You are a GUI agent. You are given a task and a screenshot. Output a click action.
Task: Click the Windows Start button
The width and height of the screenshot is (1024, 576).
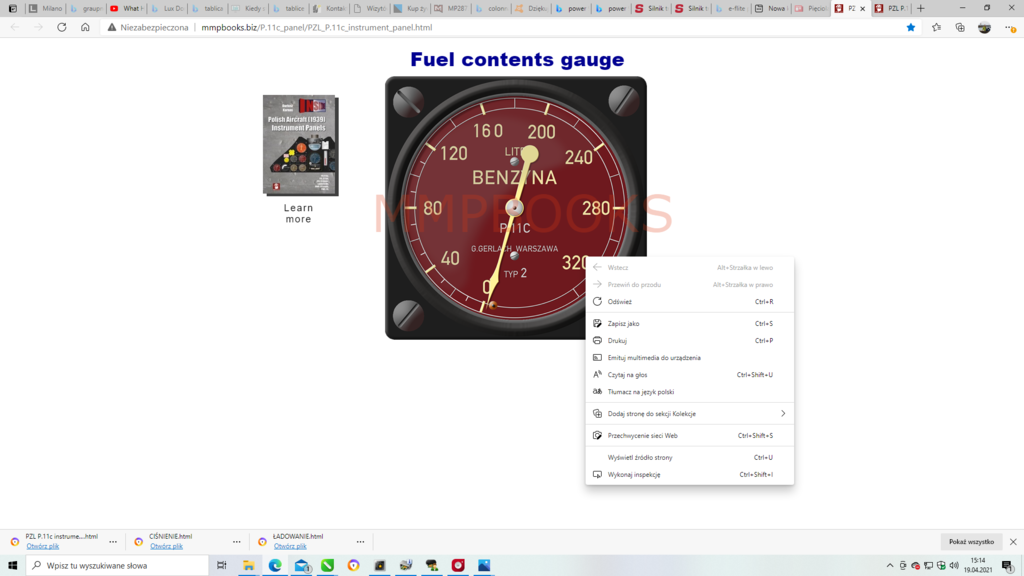(12, 565)
